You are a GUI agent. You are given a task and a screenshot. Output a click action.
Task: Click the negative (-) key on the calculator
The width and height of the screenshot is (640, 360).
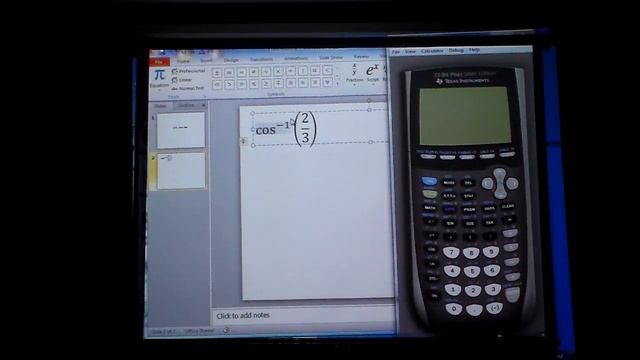point(494,308)
